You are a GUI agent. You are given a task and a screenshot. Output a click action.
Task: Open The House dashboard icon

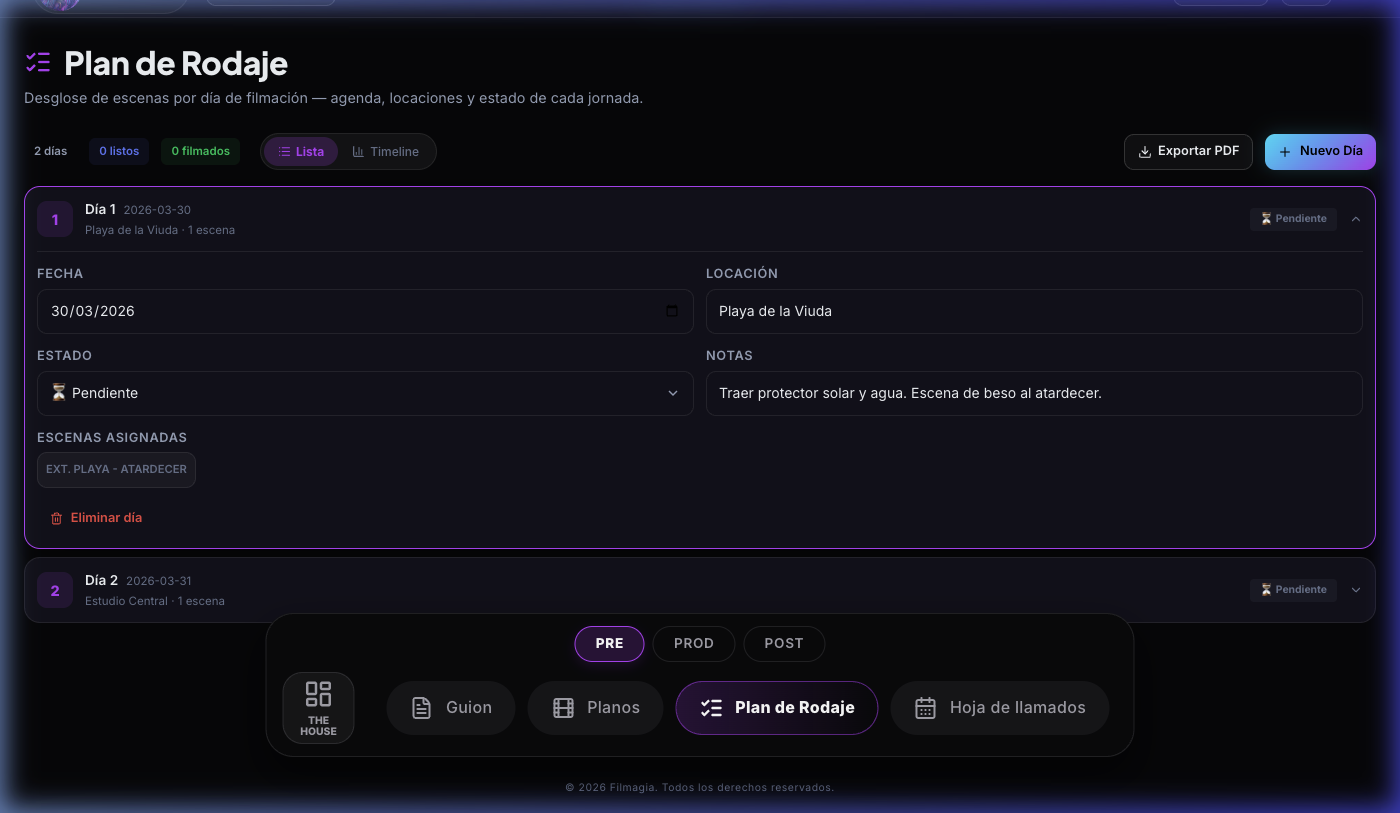[318, 694]
